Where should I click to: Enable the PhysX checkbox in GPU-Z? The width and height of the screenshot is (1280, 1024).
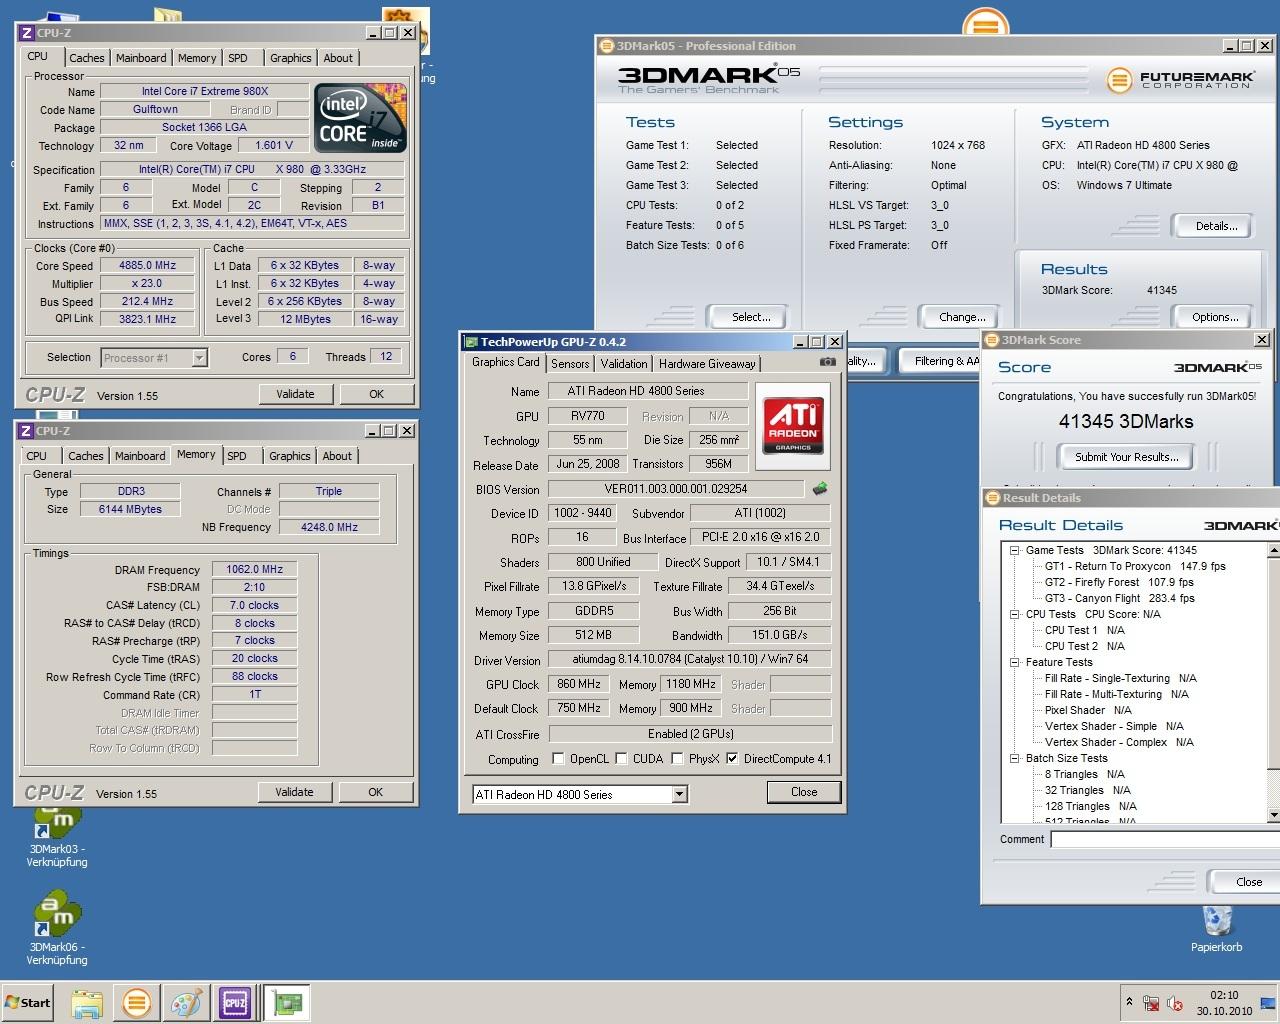click(x=677, y=759)
